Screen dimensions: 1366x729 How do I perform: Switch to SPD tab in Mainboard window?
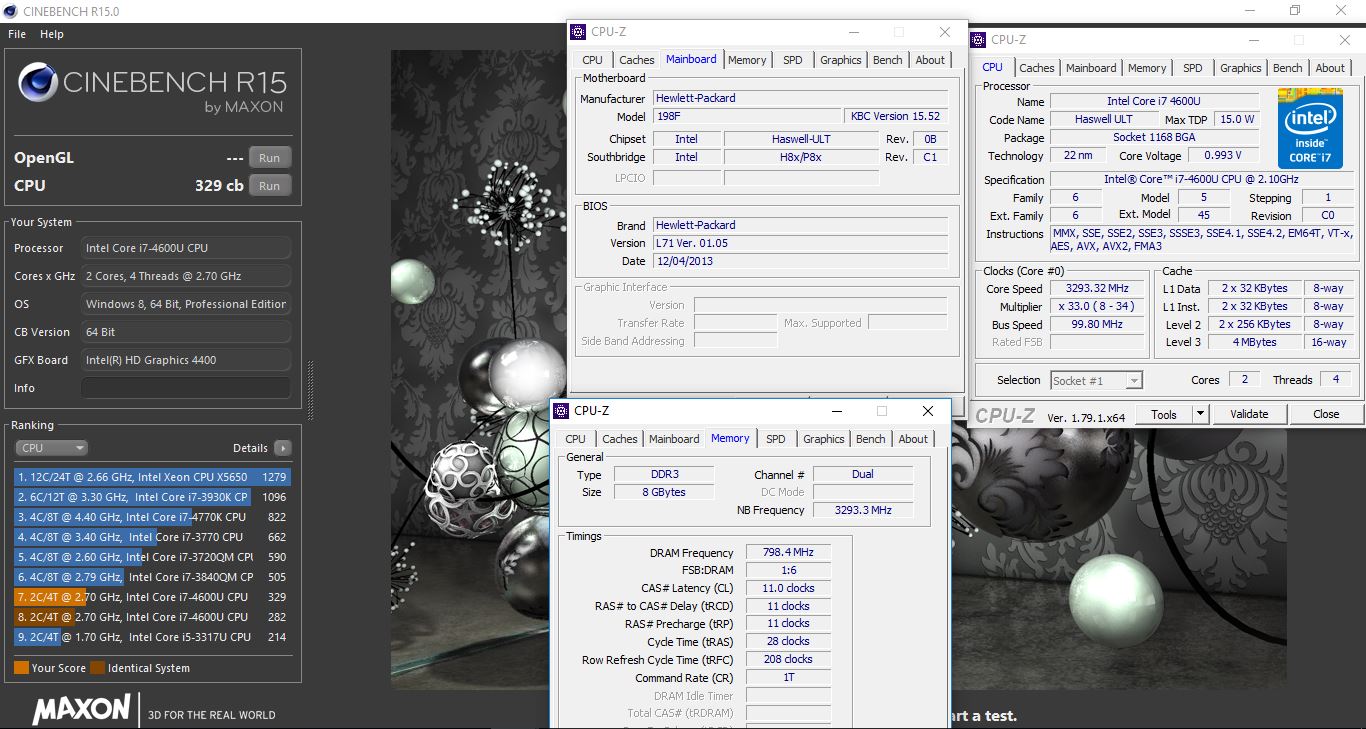(x=793, y=60)
